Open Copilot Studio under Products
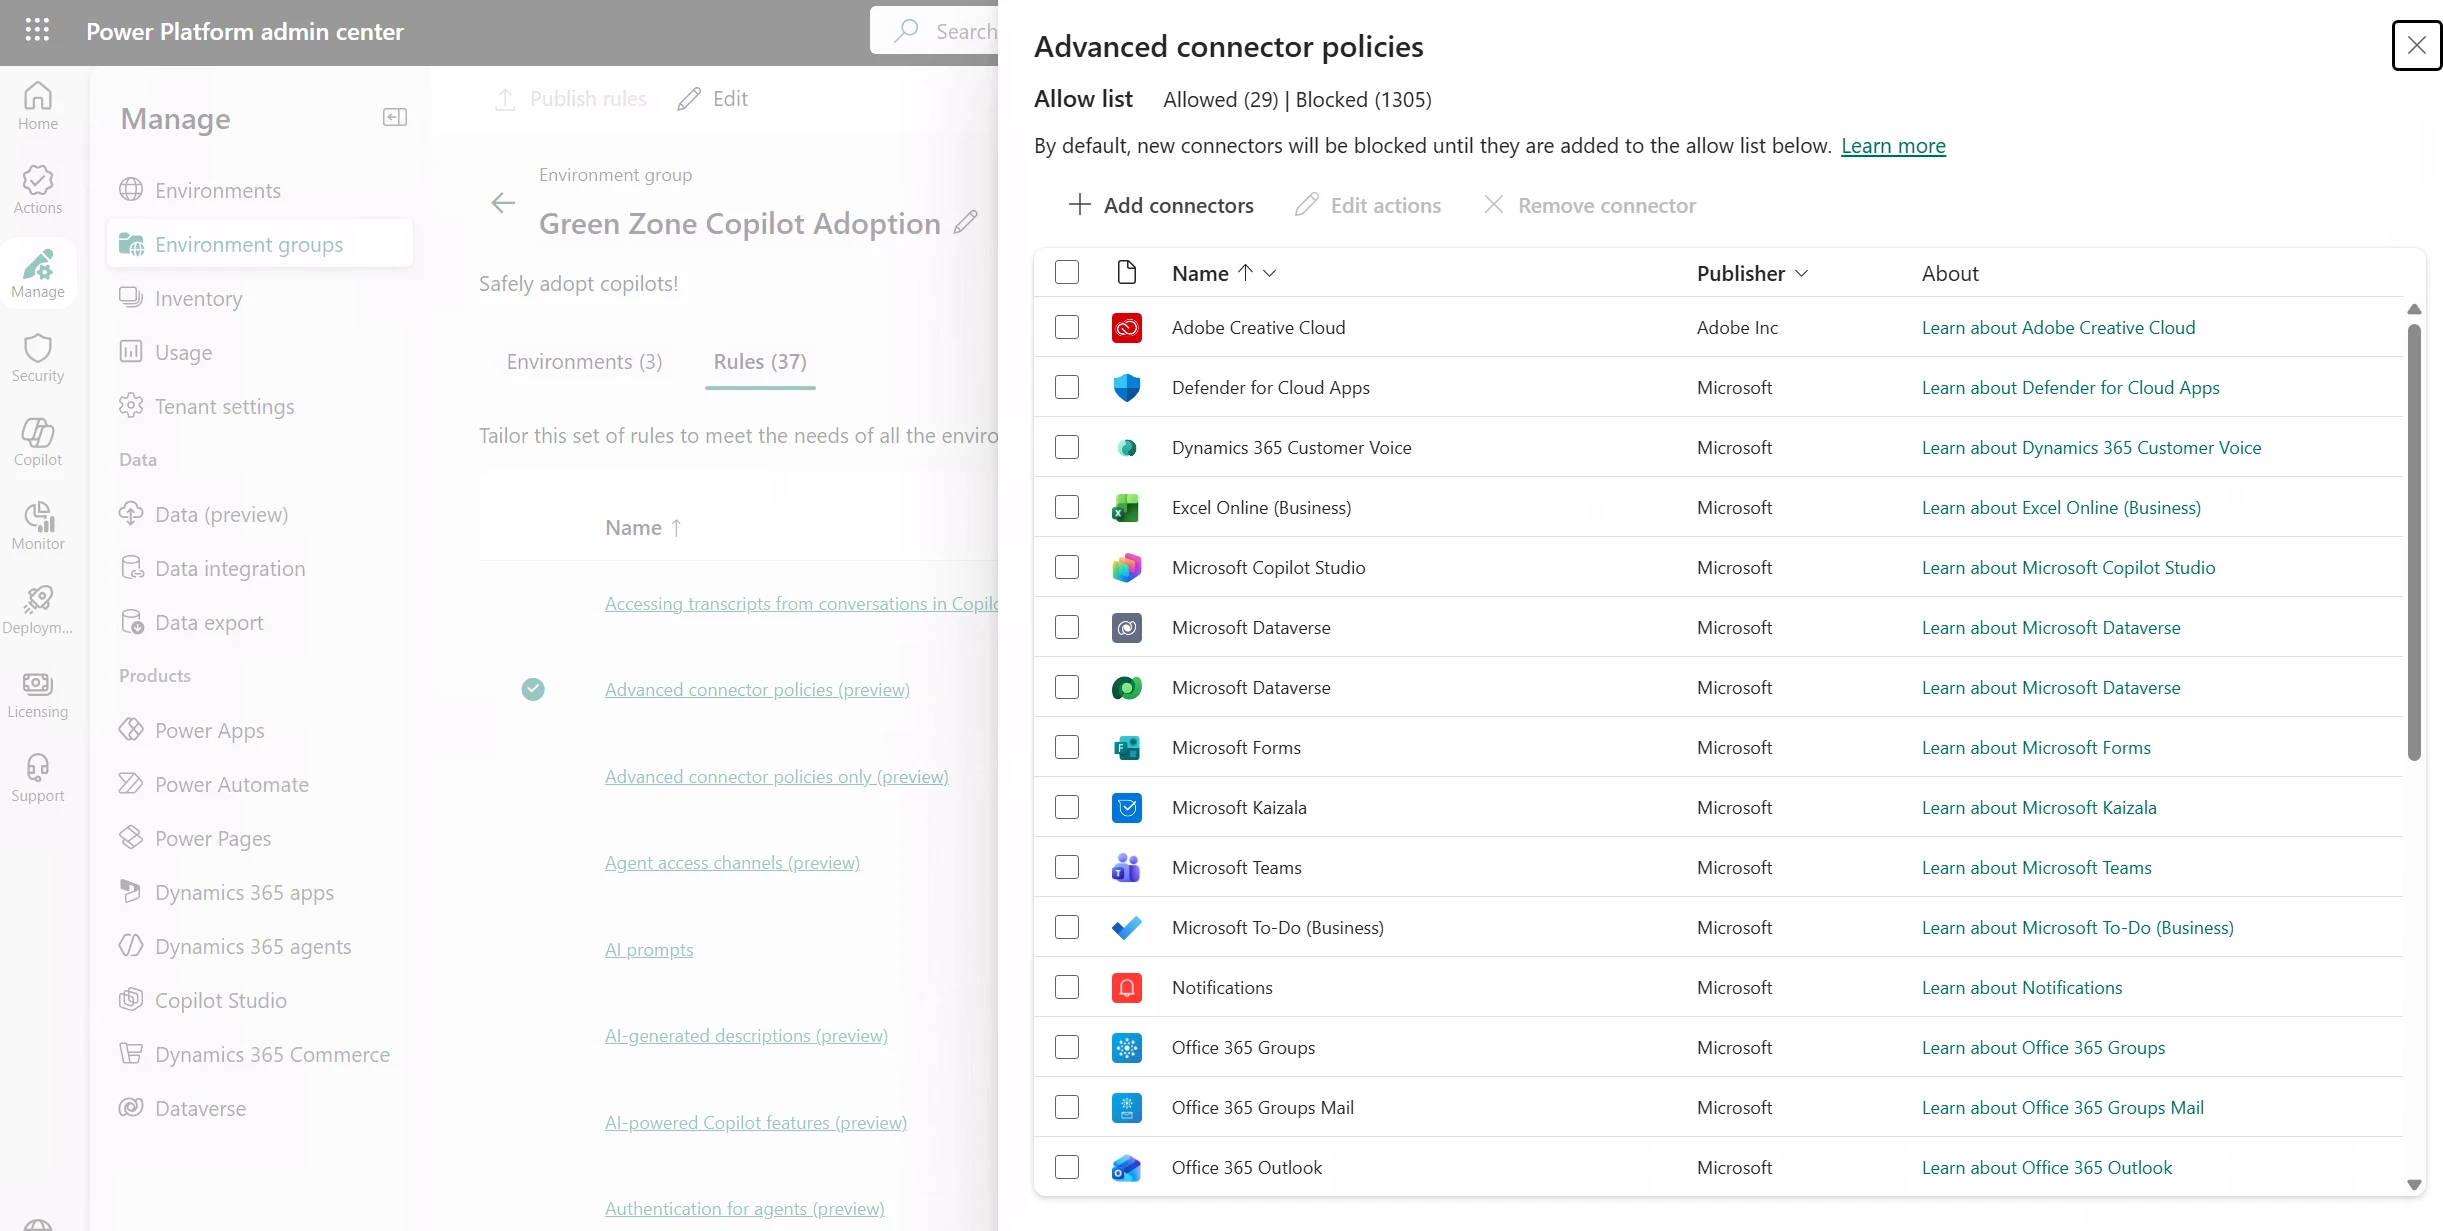This screenshot has height=1231, width=2443. (260, 1000)
